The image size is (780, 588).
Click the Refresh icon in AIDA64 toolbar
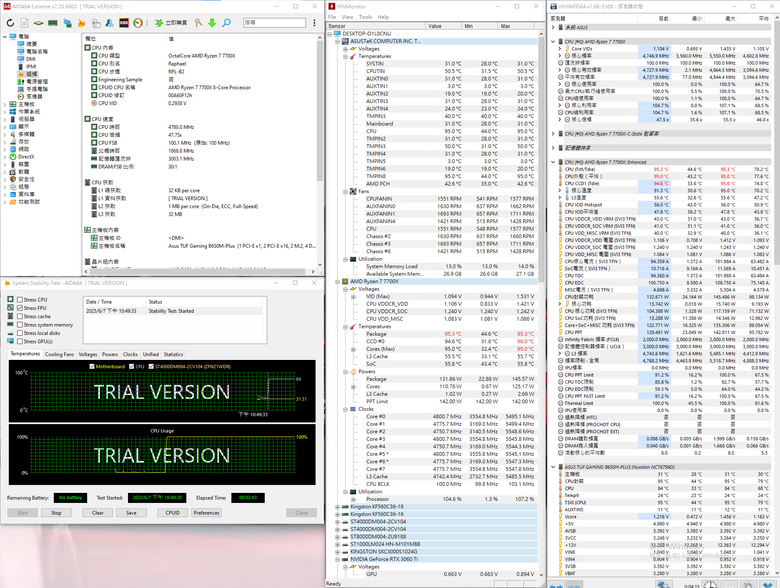click(10, 23)
